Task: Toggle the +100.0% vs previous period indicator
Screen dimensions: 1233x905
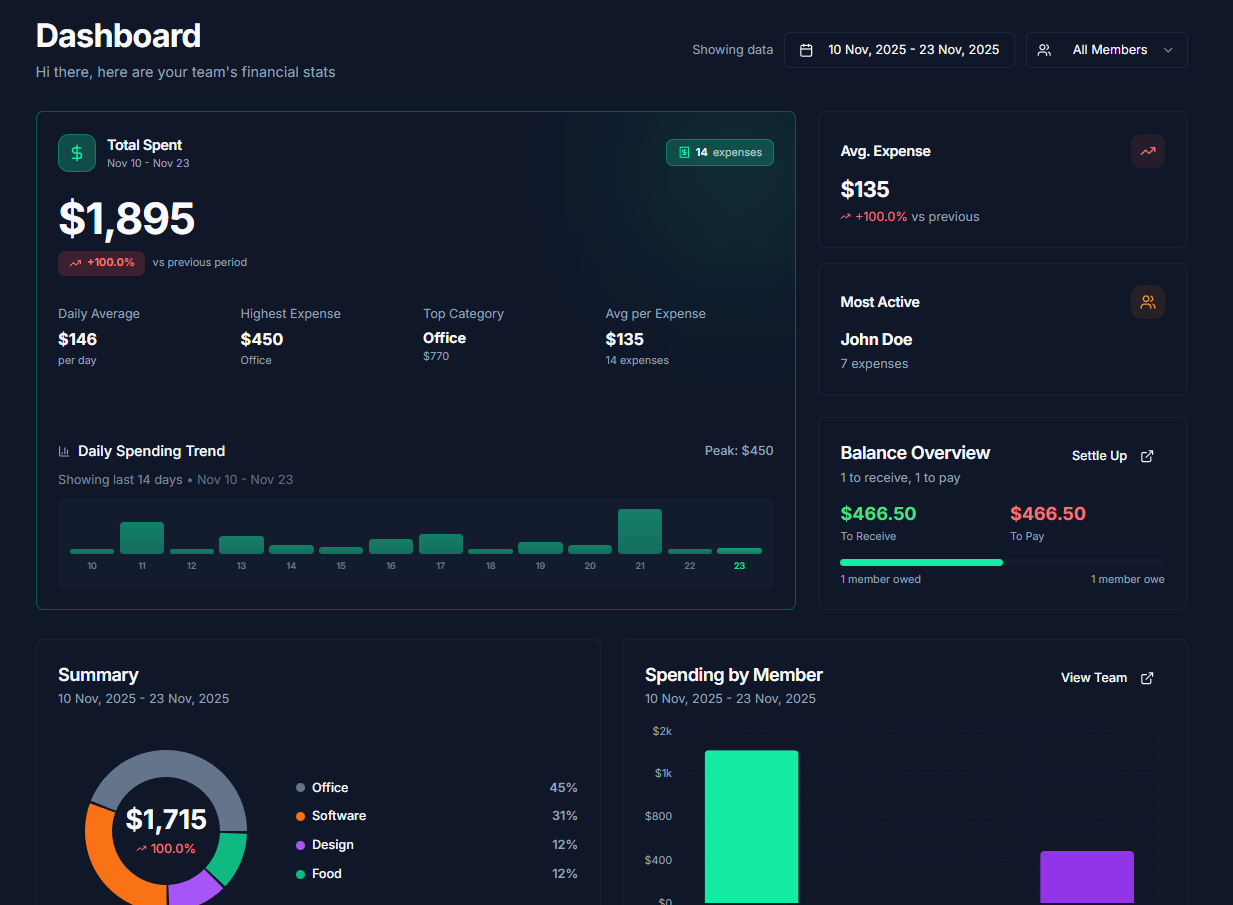Action: pos(101,262)
